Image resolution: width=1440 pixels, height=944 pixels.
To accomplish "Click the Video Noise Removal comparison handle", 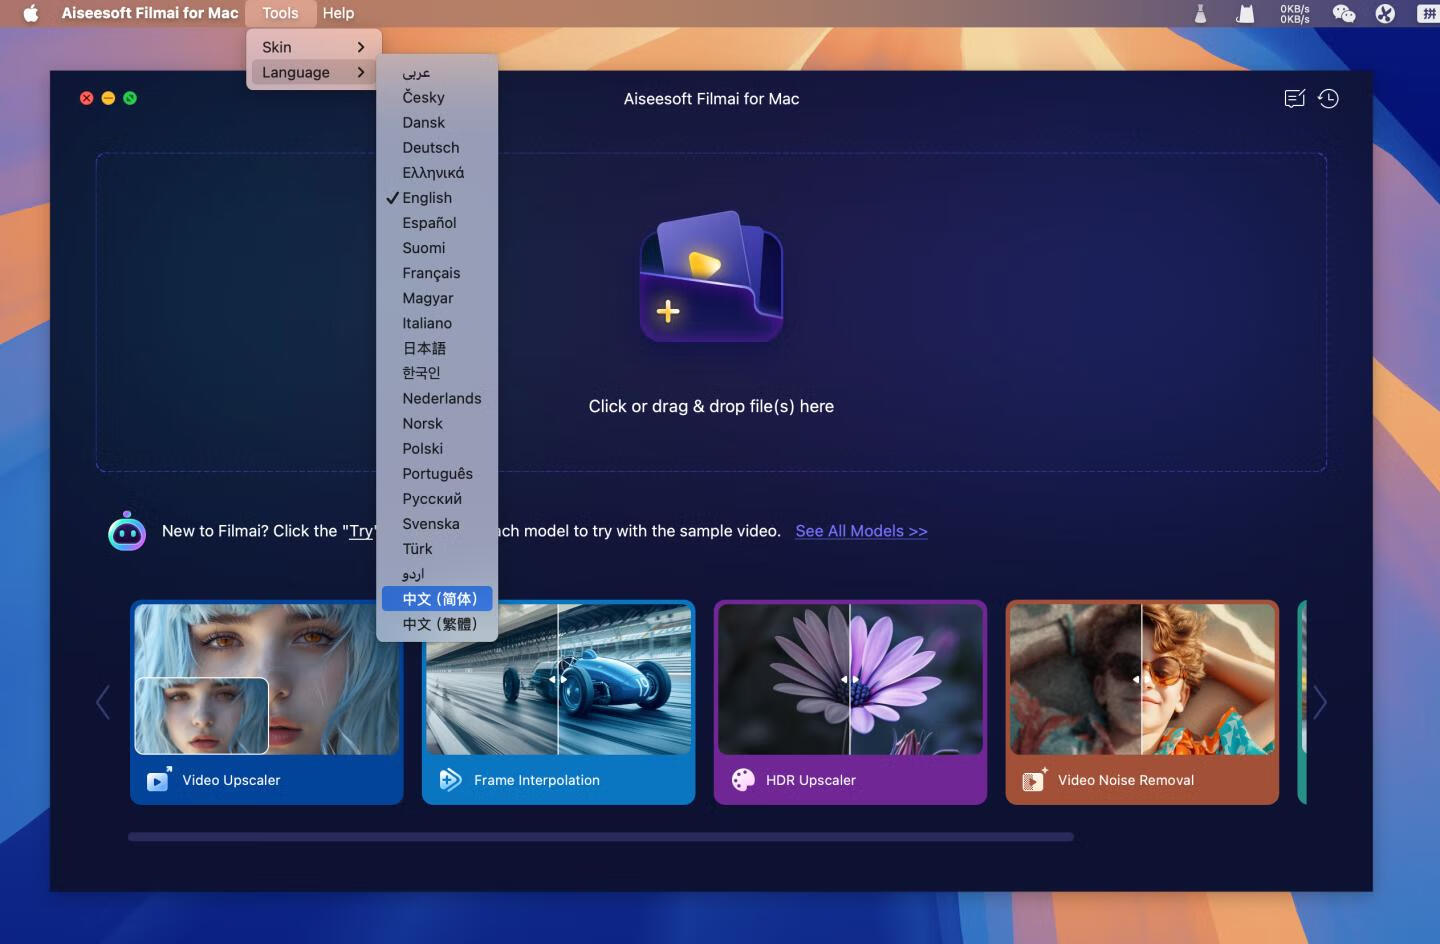I will (x=1141, y=679).
